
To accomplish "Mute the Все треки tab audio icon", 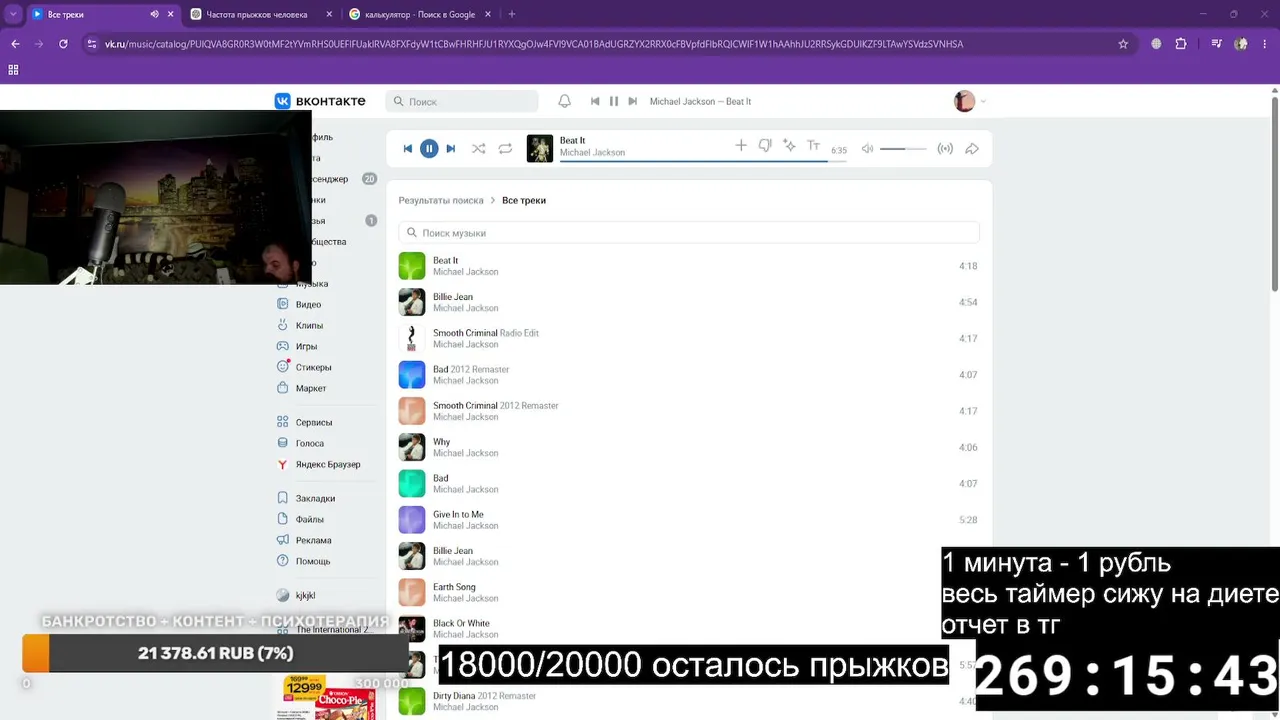I will coord(154,15).
